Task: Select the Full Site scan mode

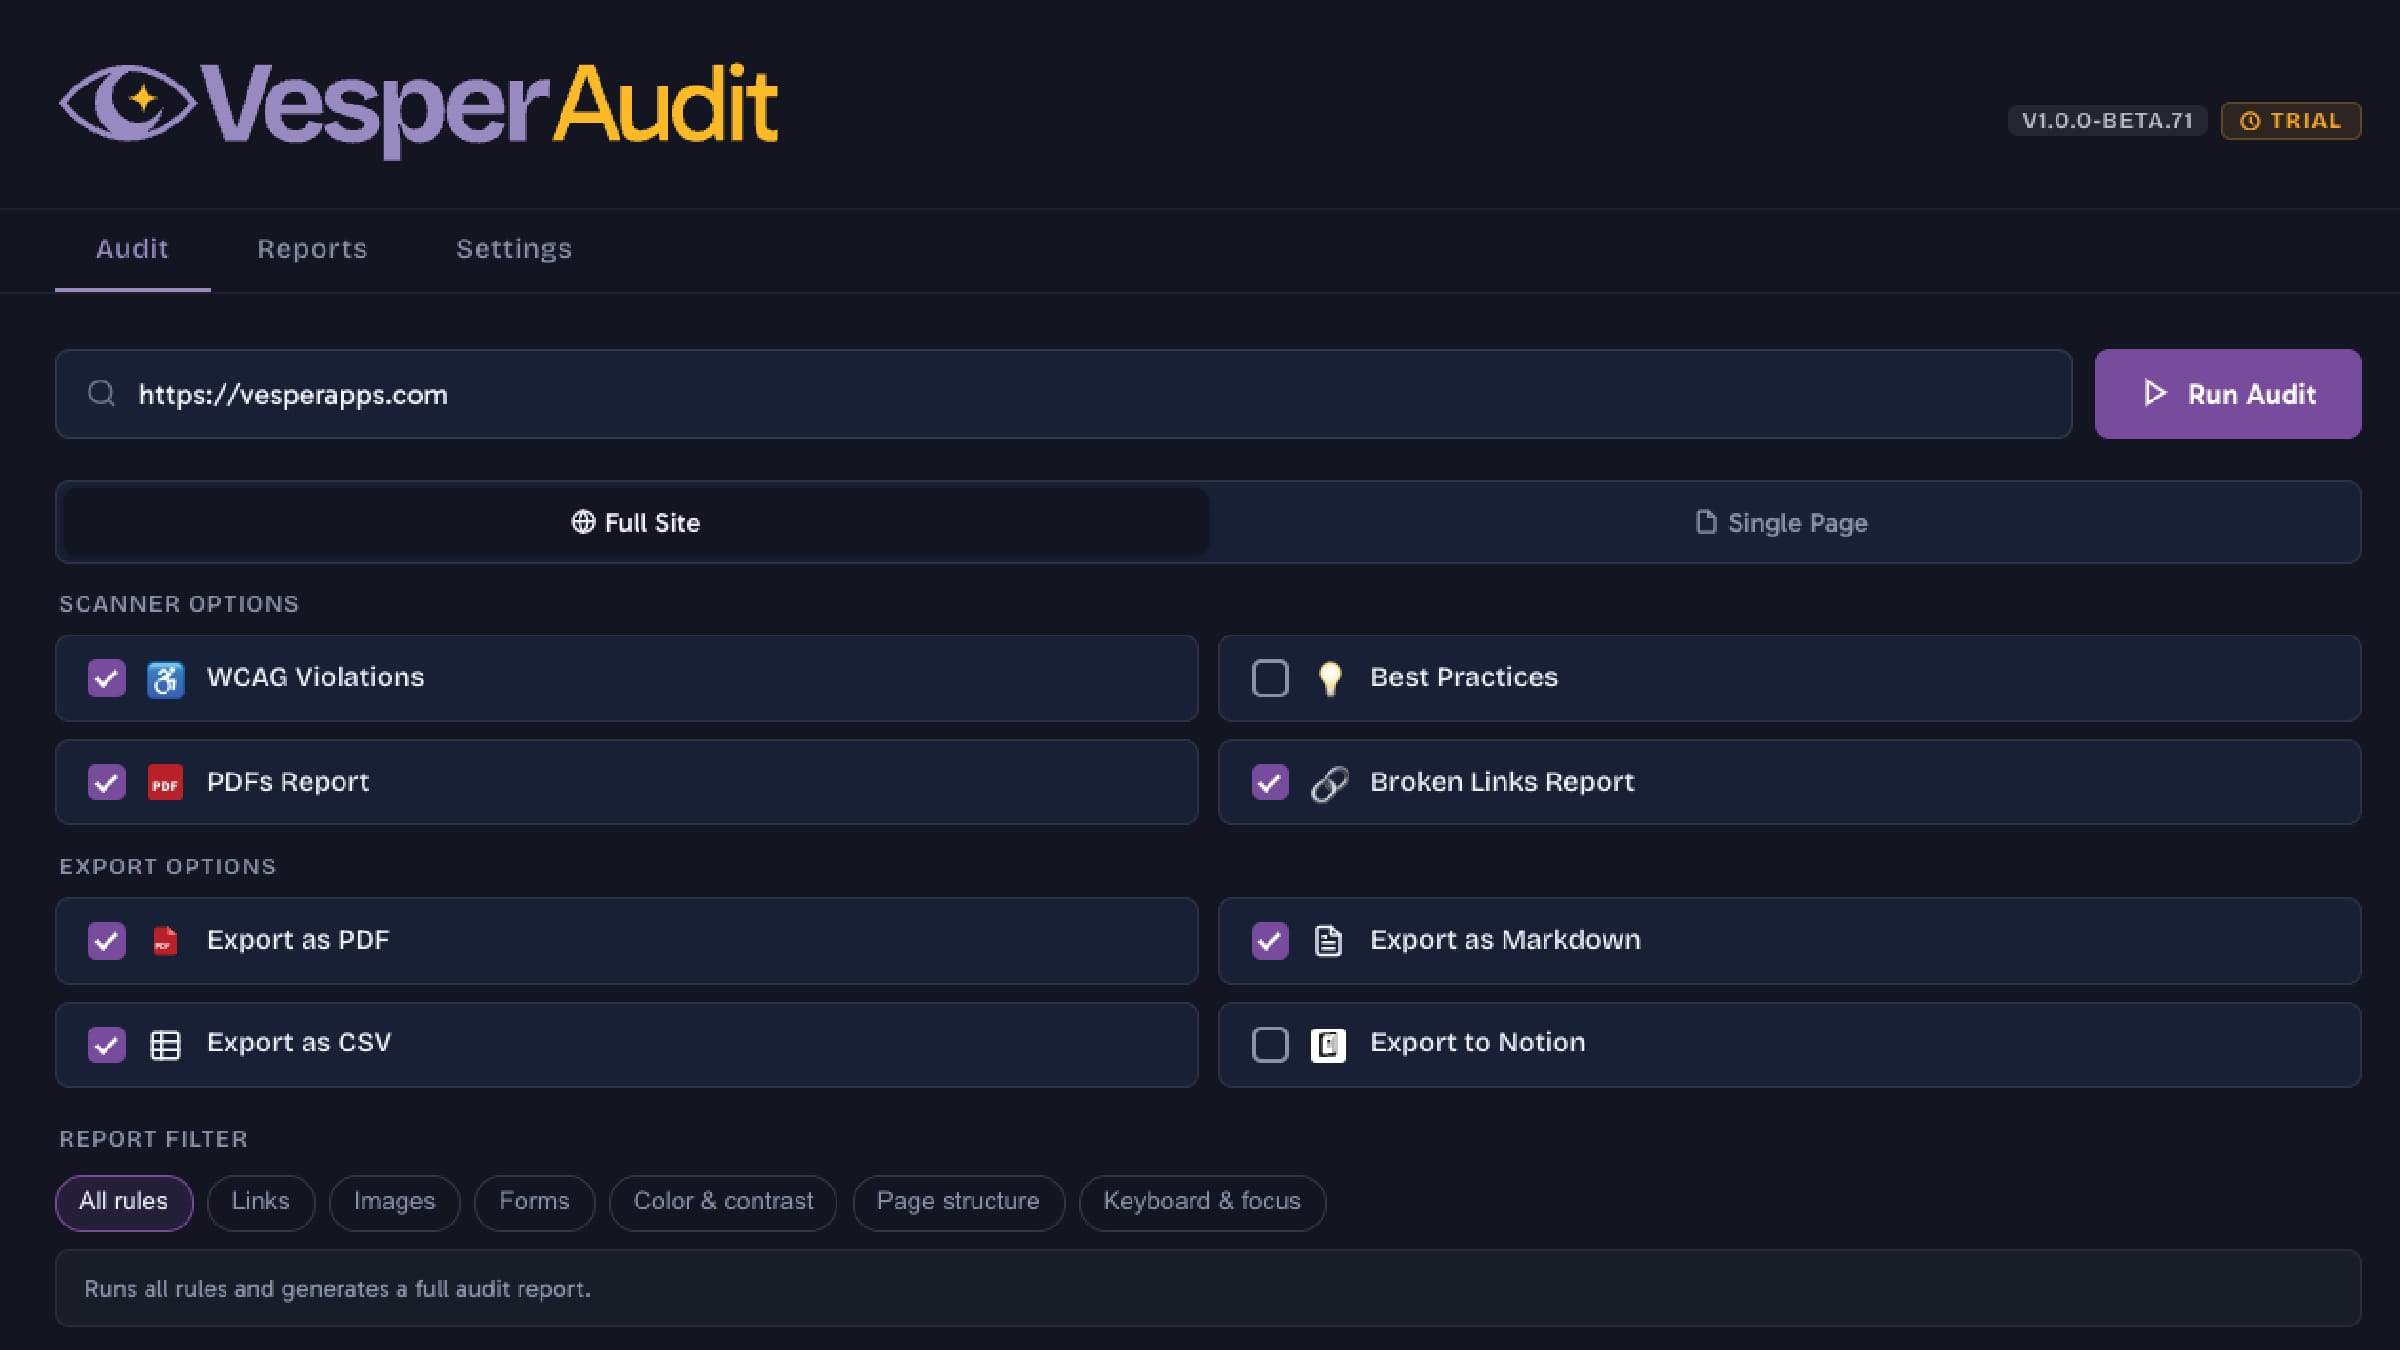Action: 636,523
